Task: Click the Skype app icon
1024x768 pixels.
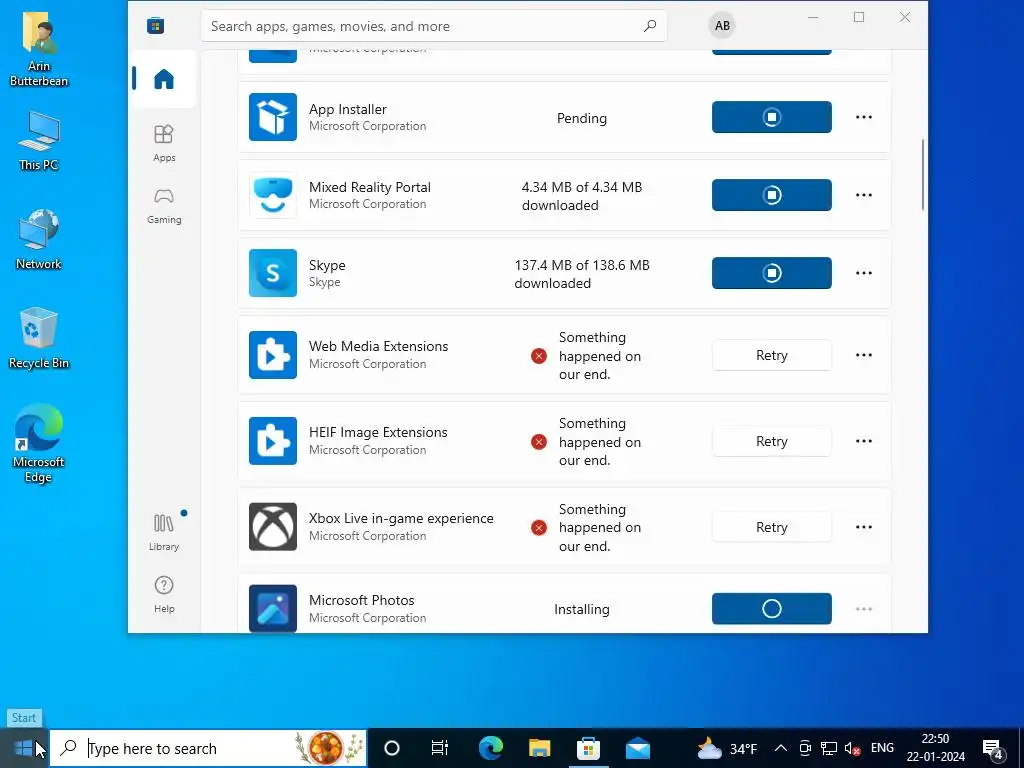Action: coord(273,273)
